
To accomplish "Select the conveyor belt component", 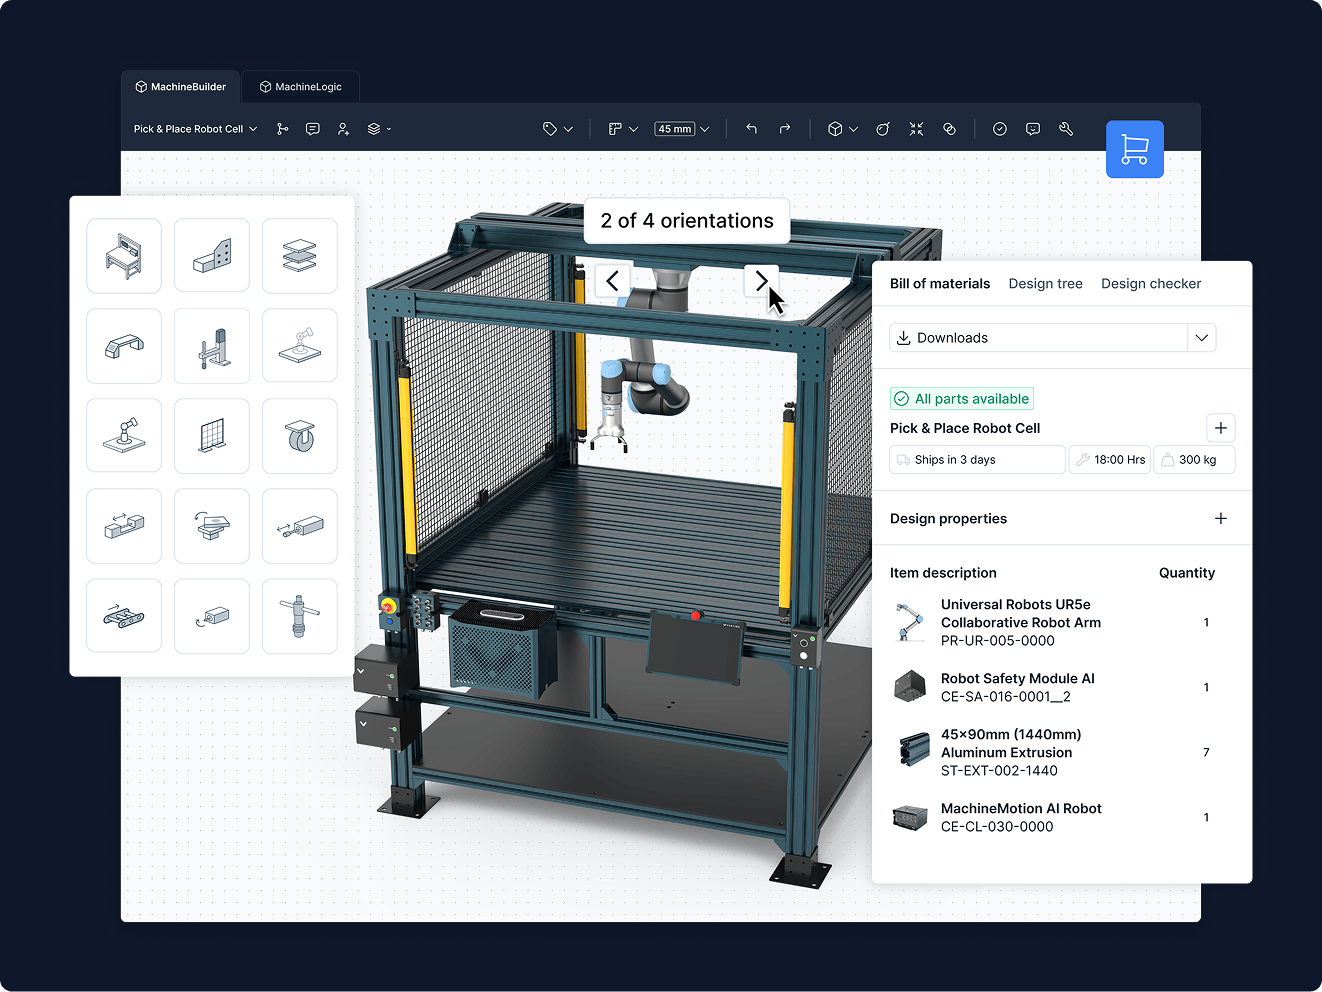I will point(124,616).
